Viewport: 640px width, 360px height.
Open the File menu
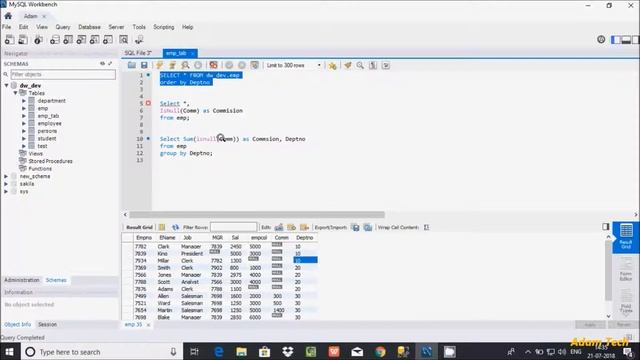(7, 27)
